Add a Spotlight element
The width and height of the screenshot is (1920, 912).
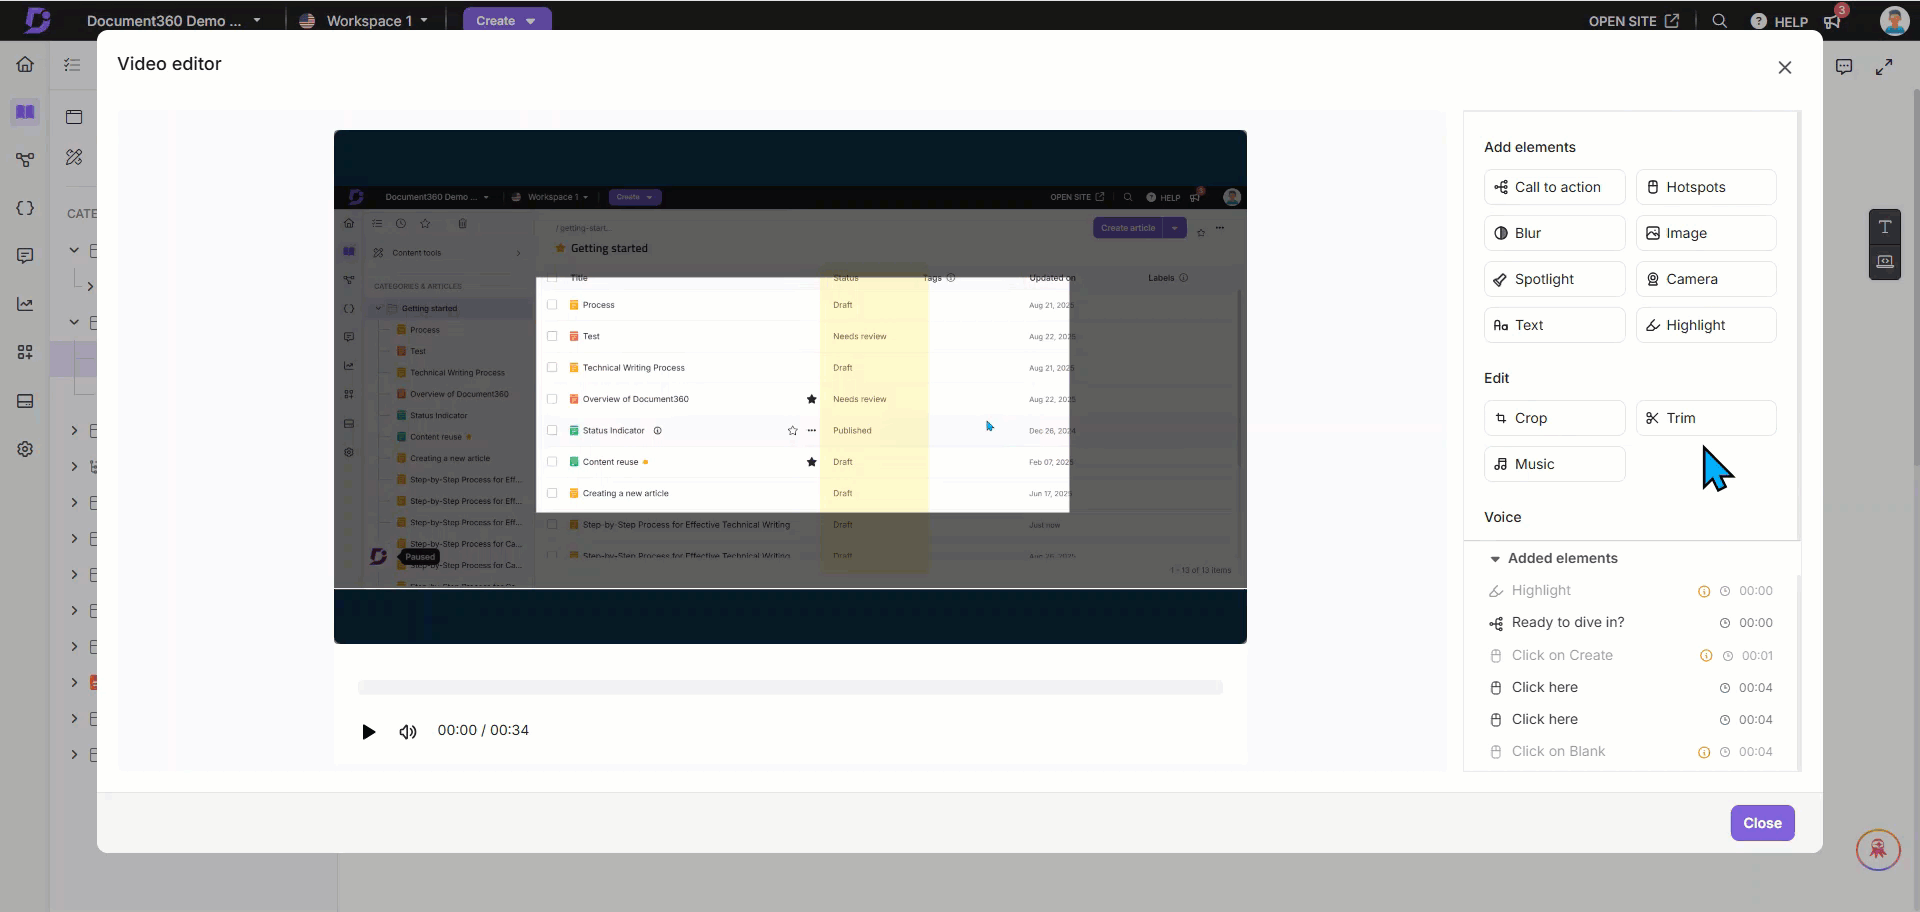point(1554,279)
